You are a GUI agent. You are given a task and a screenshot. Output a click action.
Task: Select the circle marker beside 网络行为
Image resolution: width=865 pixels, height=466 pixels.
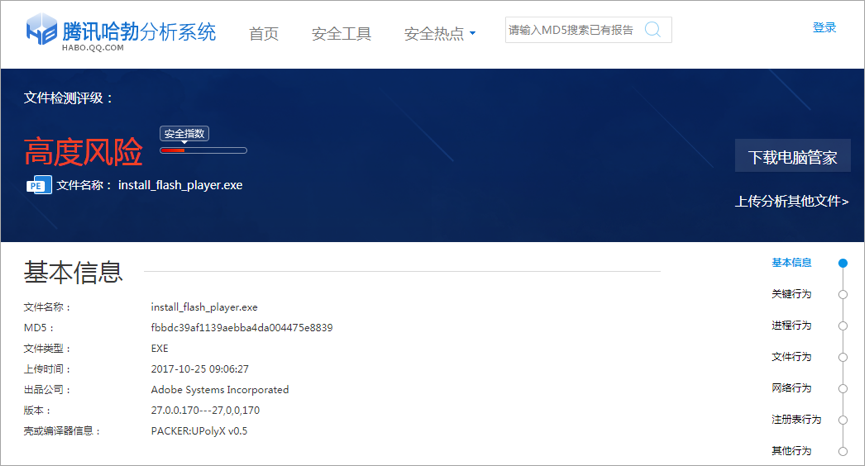(x=843, y=389)
